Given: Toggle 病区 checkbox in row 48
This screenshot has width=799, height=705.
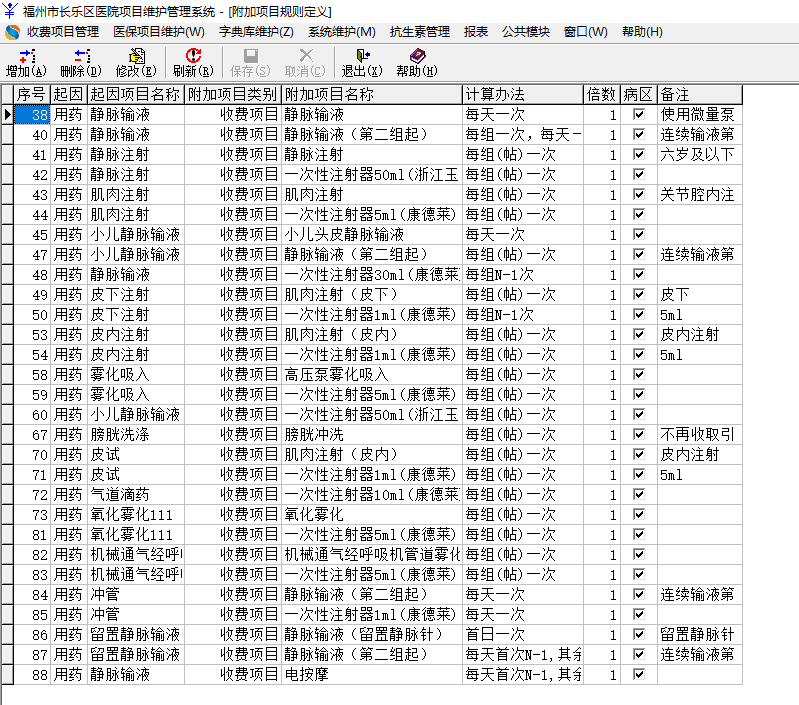Looking at the screenshot, I should point(638,274).
